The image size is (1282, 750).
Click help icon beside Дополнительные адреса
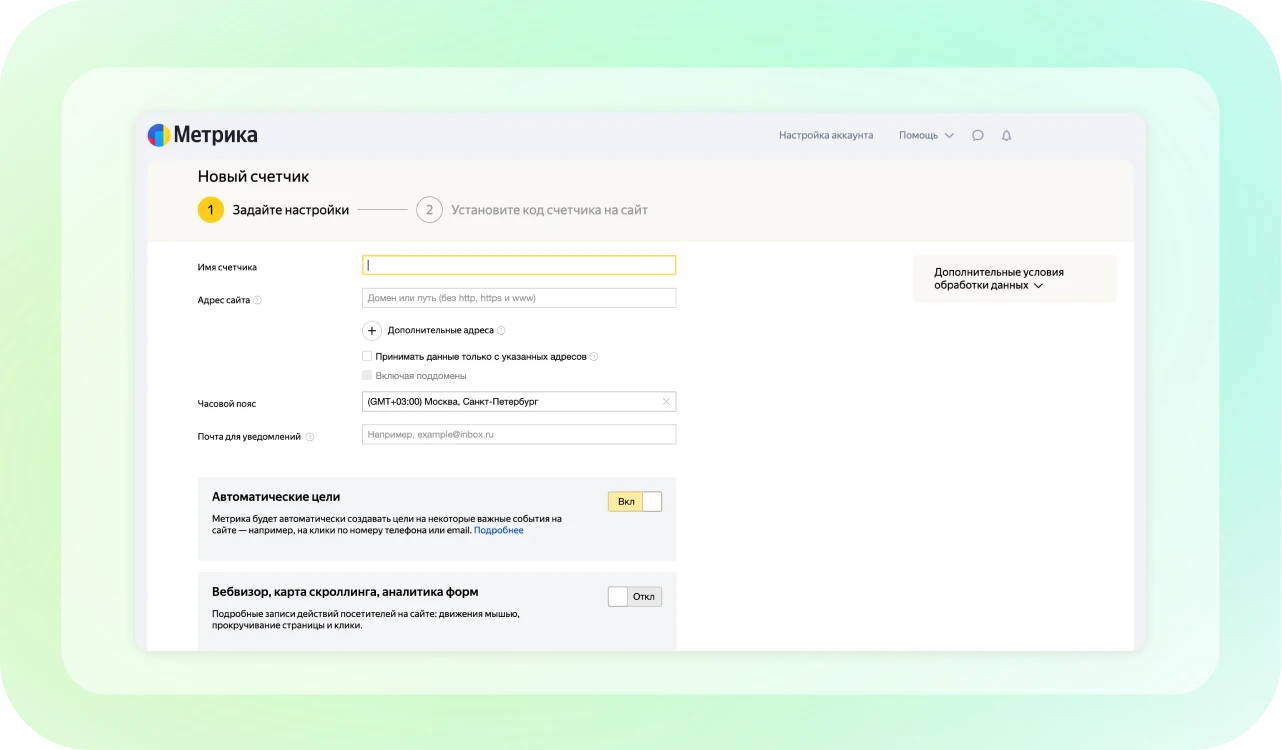point(501,330)
